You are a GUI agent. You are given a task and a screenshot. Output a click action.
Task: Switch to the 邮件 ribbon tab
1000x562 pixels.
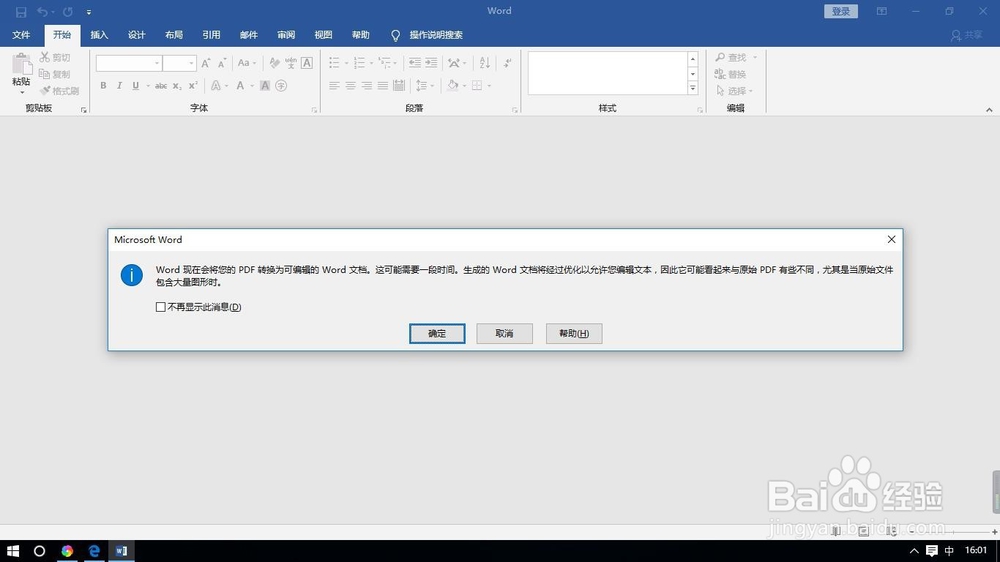point(249,35)
